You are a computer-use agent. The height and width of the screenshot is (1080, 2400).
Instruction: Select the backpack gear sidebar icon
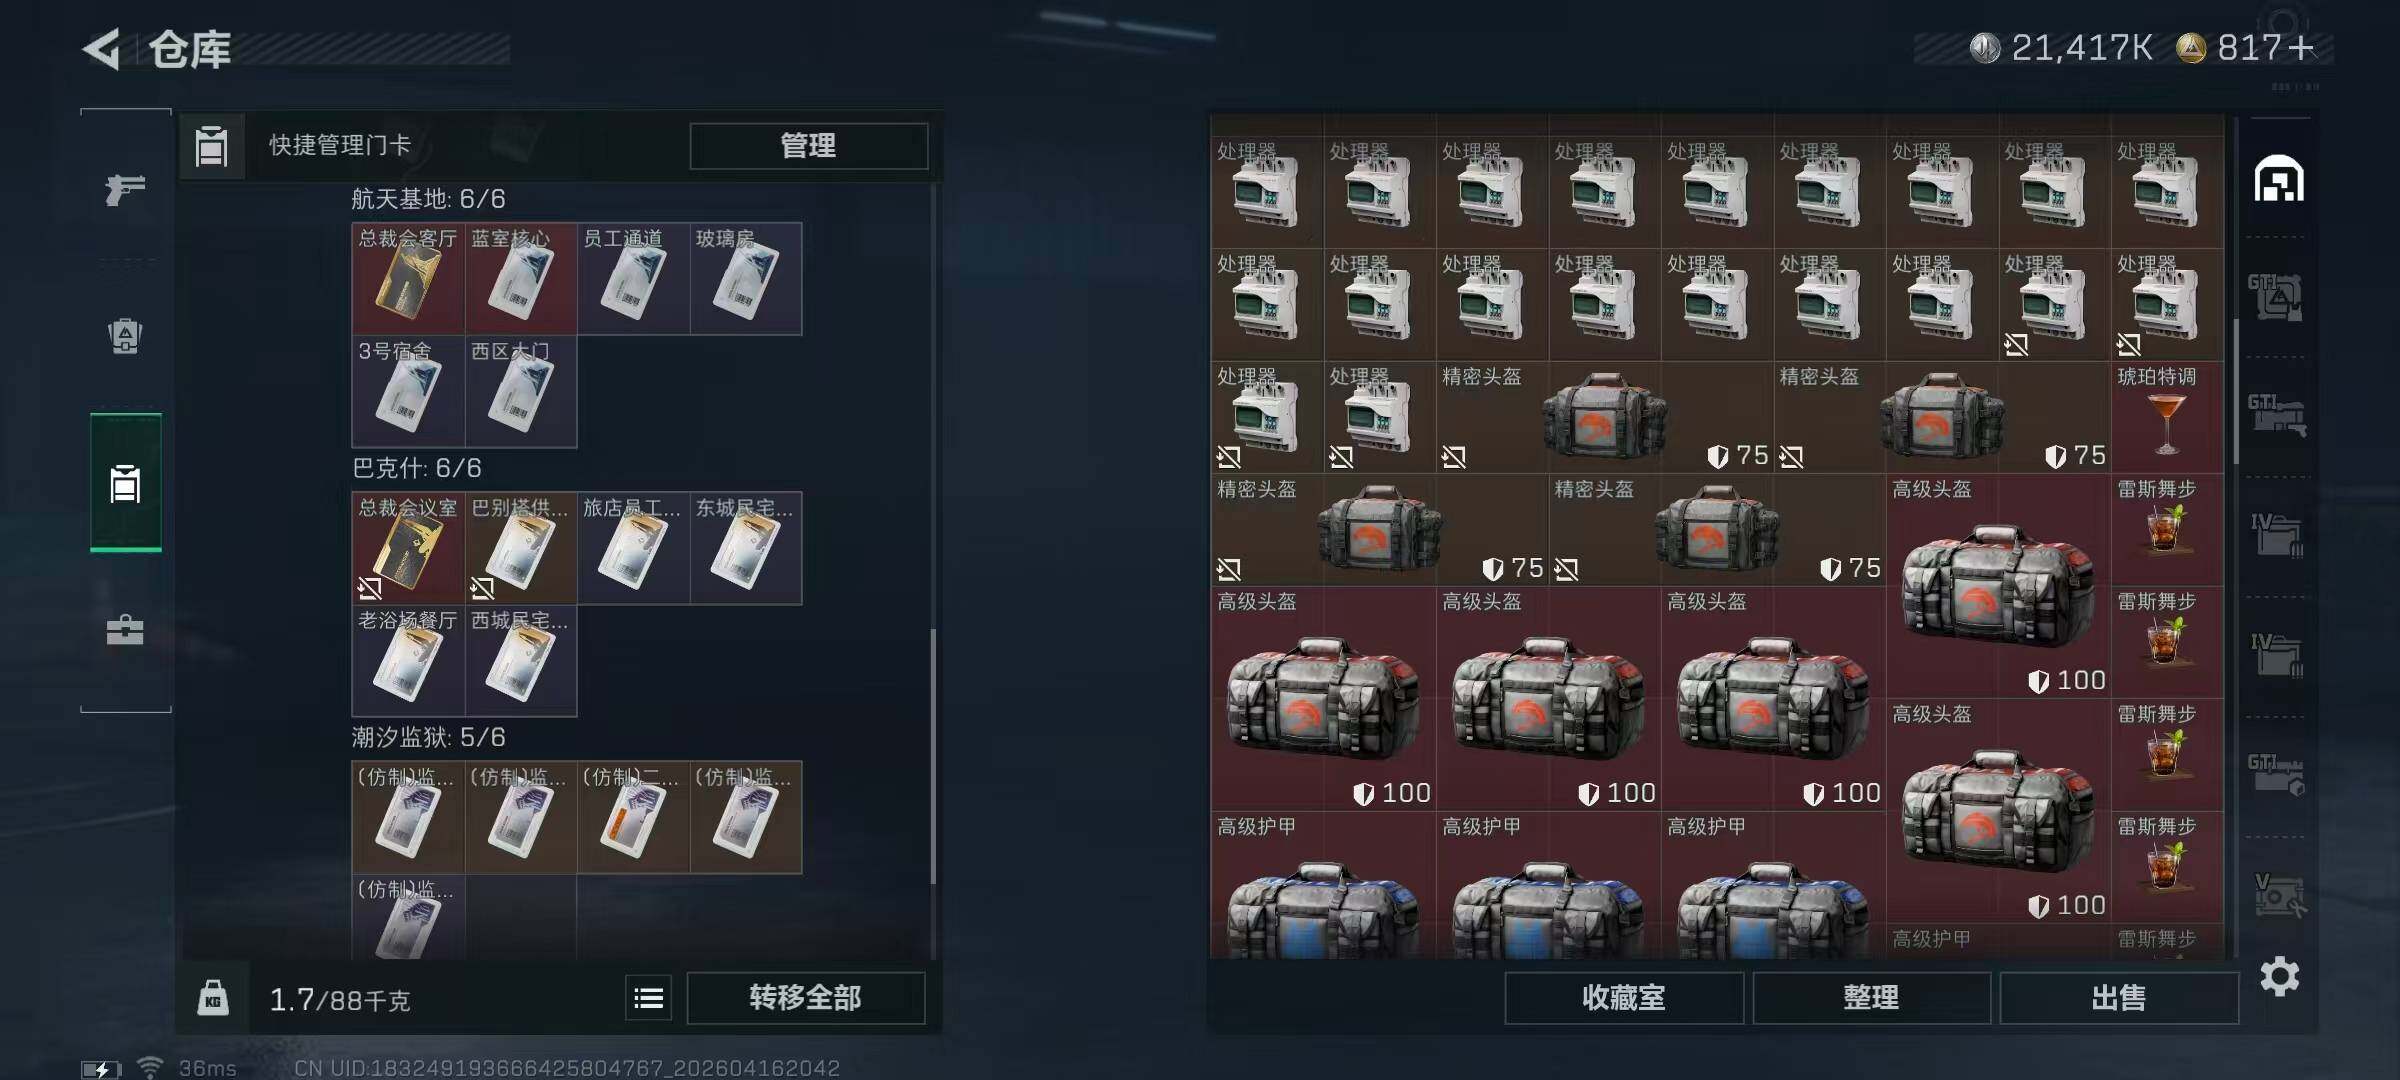(x=125, y=335)
